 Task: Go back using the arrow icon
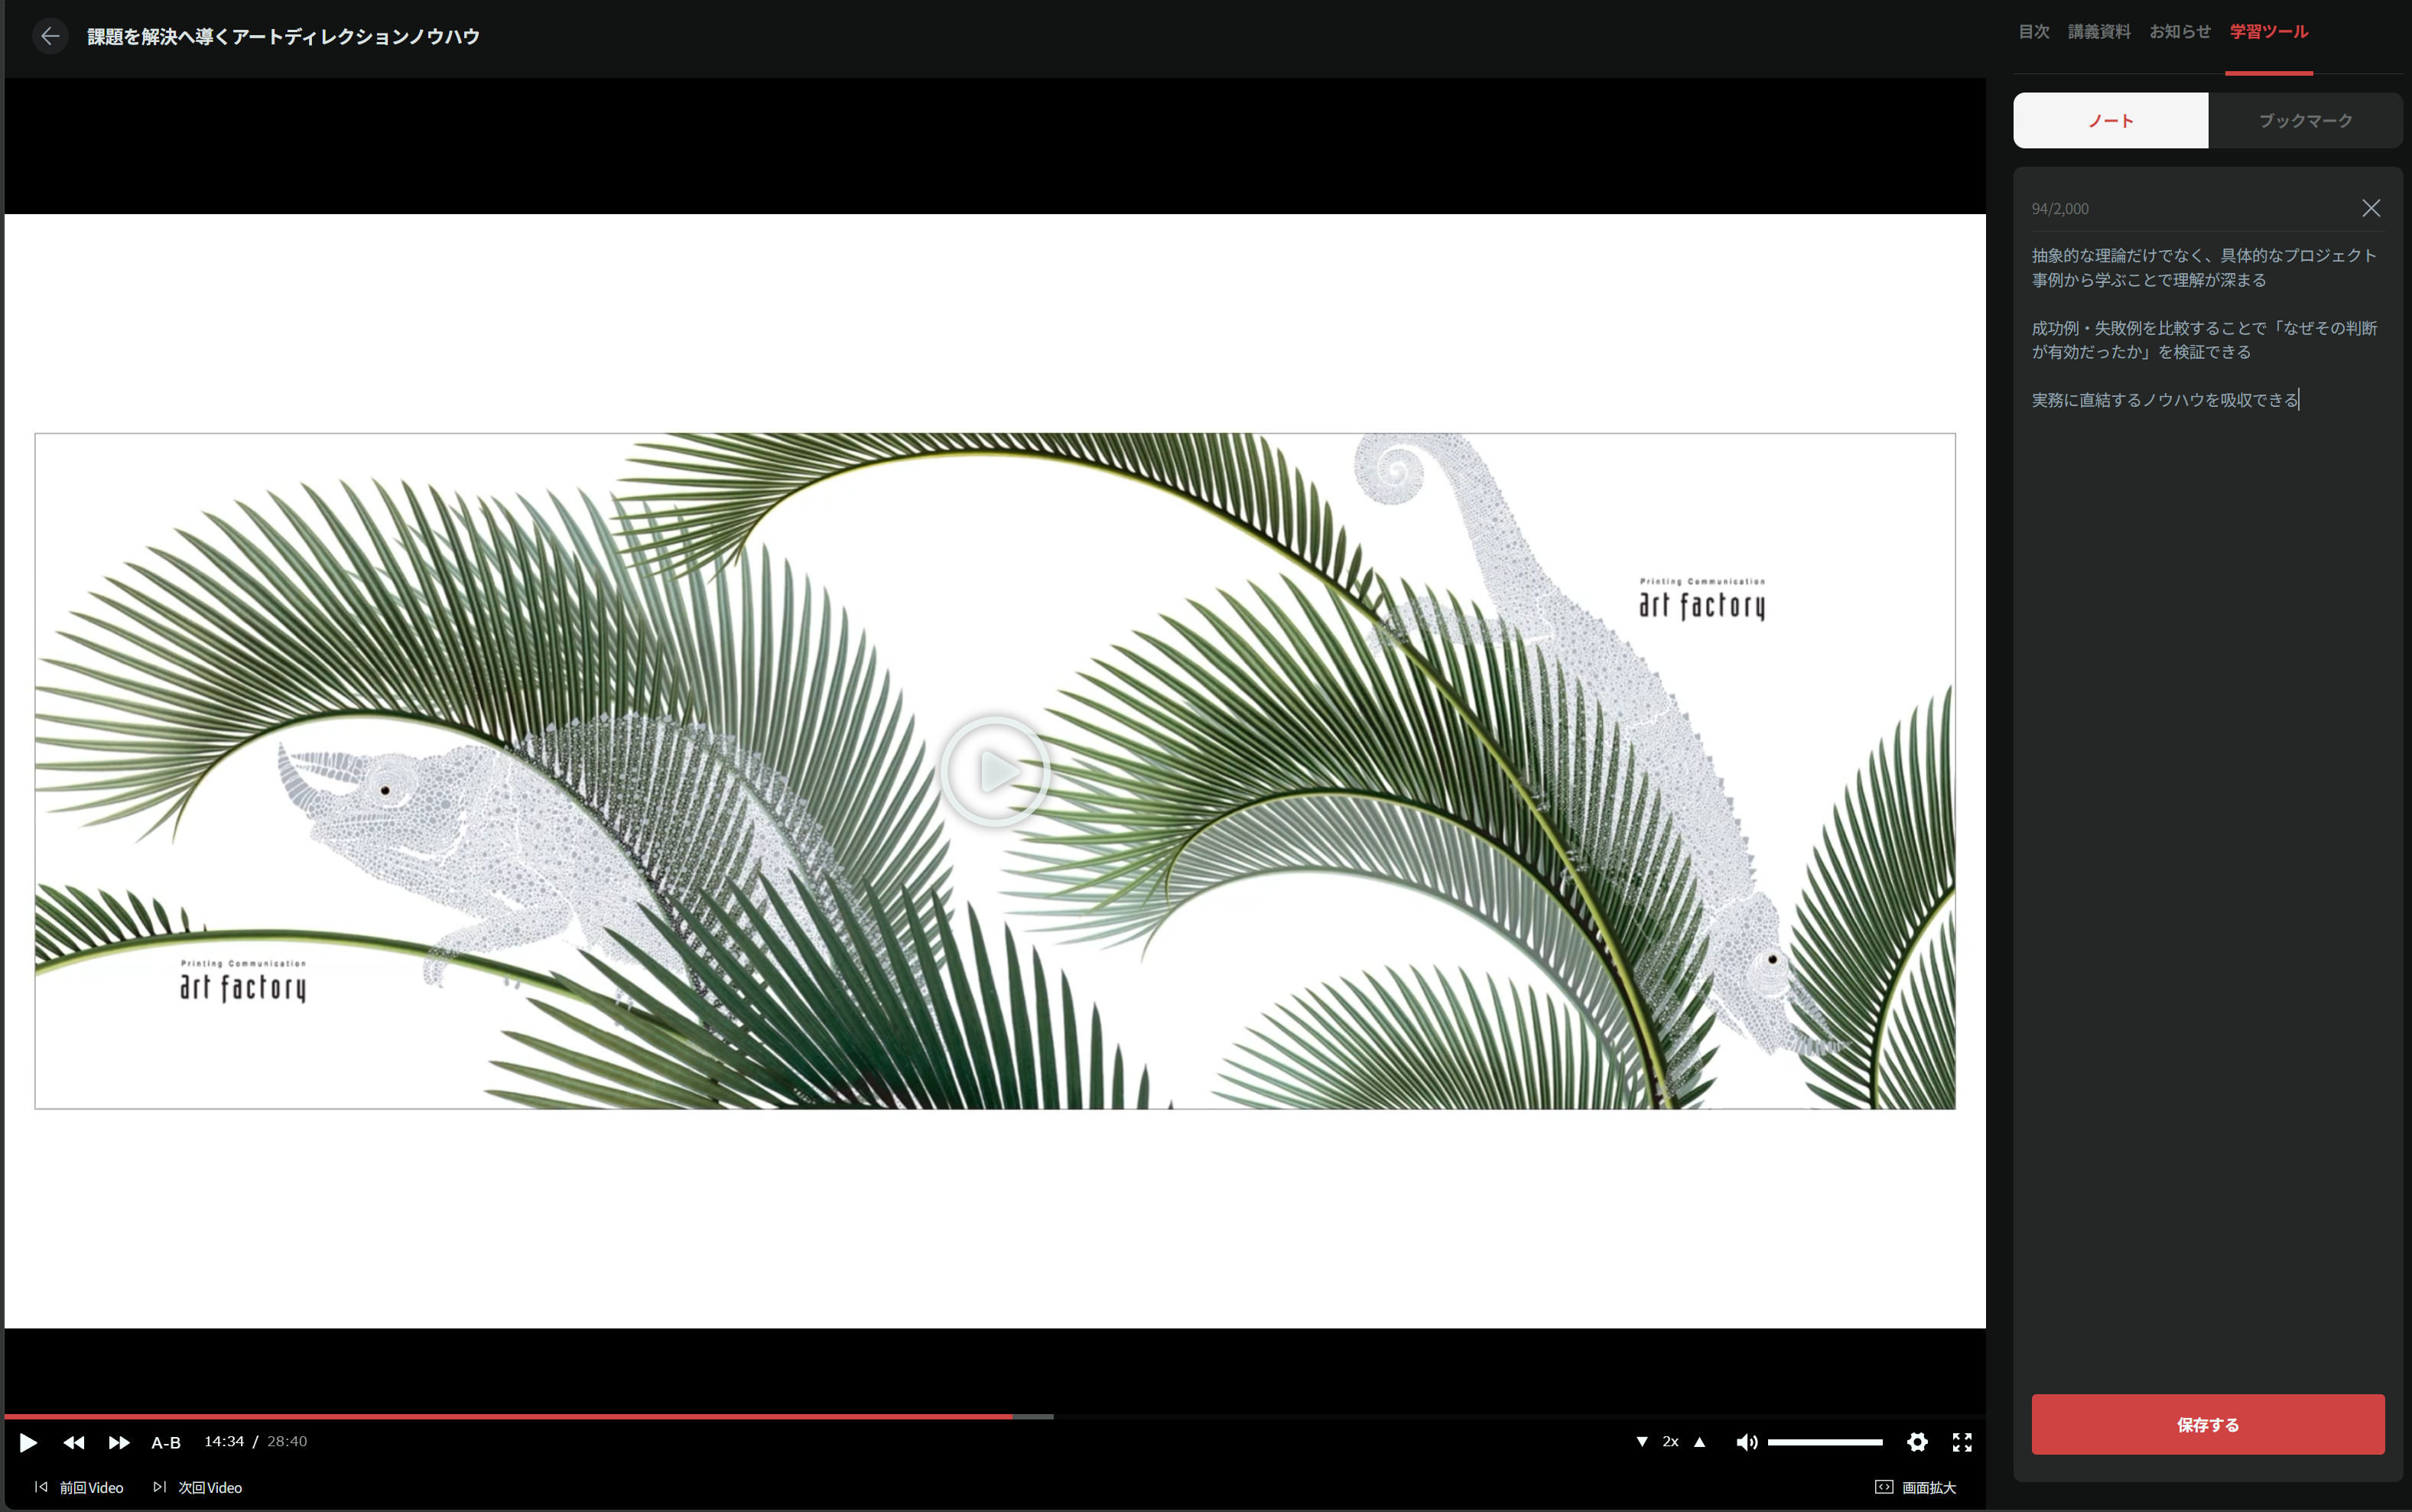50,37
